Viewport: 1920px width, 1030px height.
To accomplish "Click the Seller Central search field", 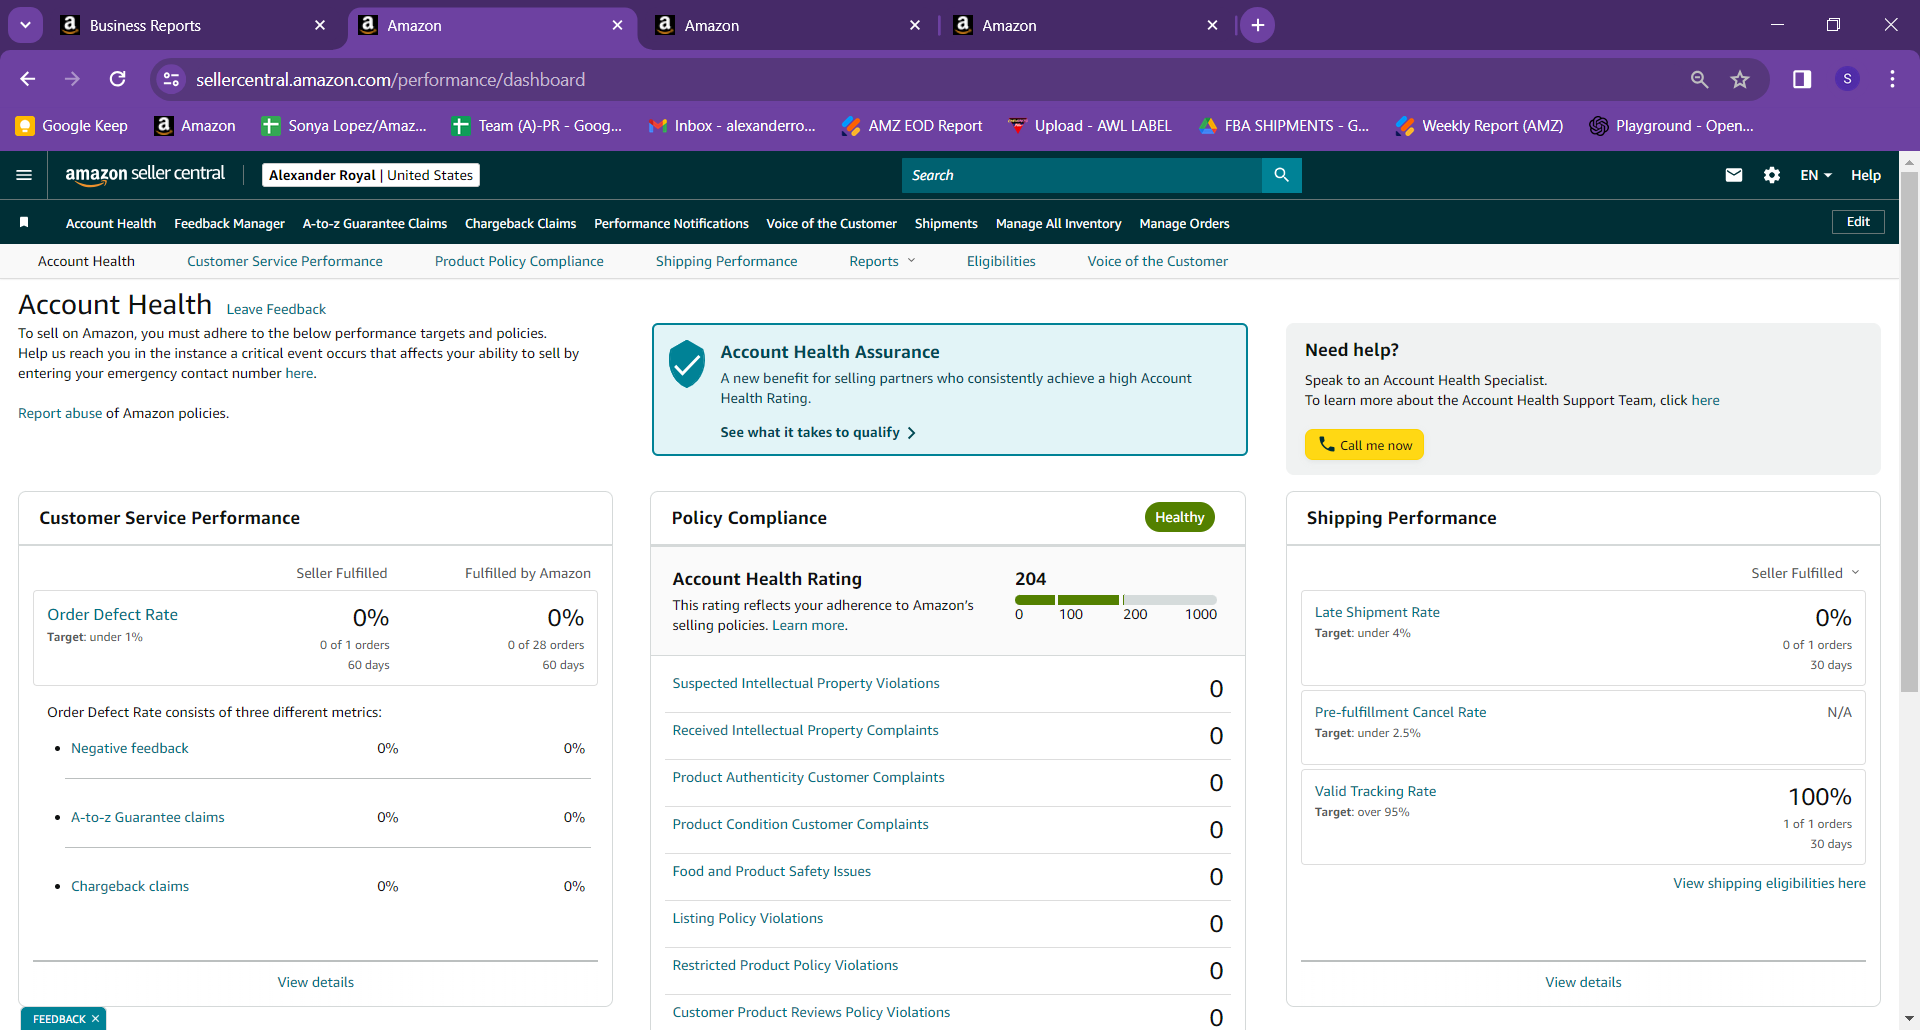I will pos(1082,175).
